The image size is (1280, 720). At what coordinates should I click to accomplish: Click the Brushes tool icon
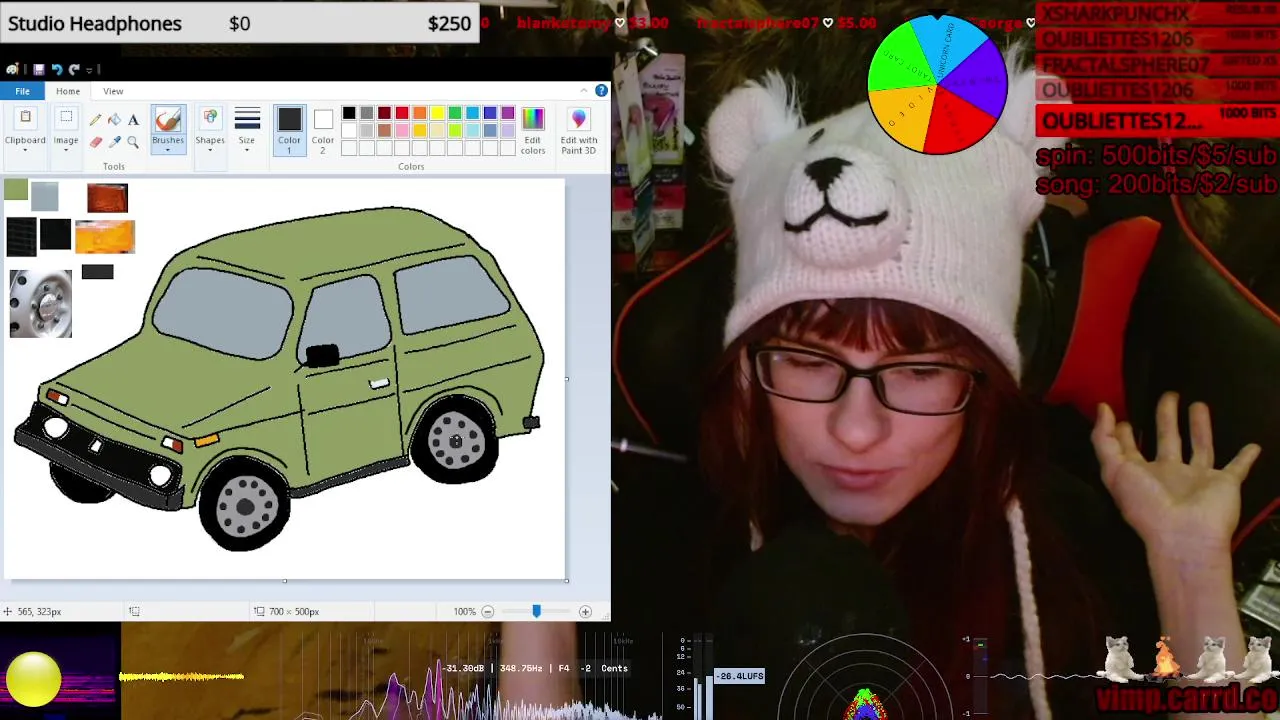[168, 120]
